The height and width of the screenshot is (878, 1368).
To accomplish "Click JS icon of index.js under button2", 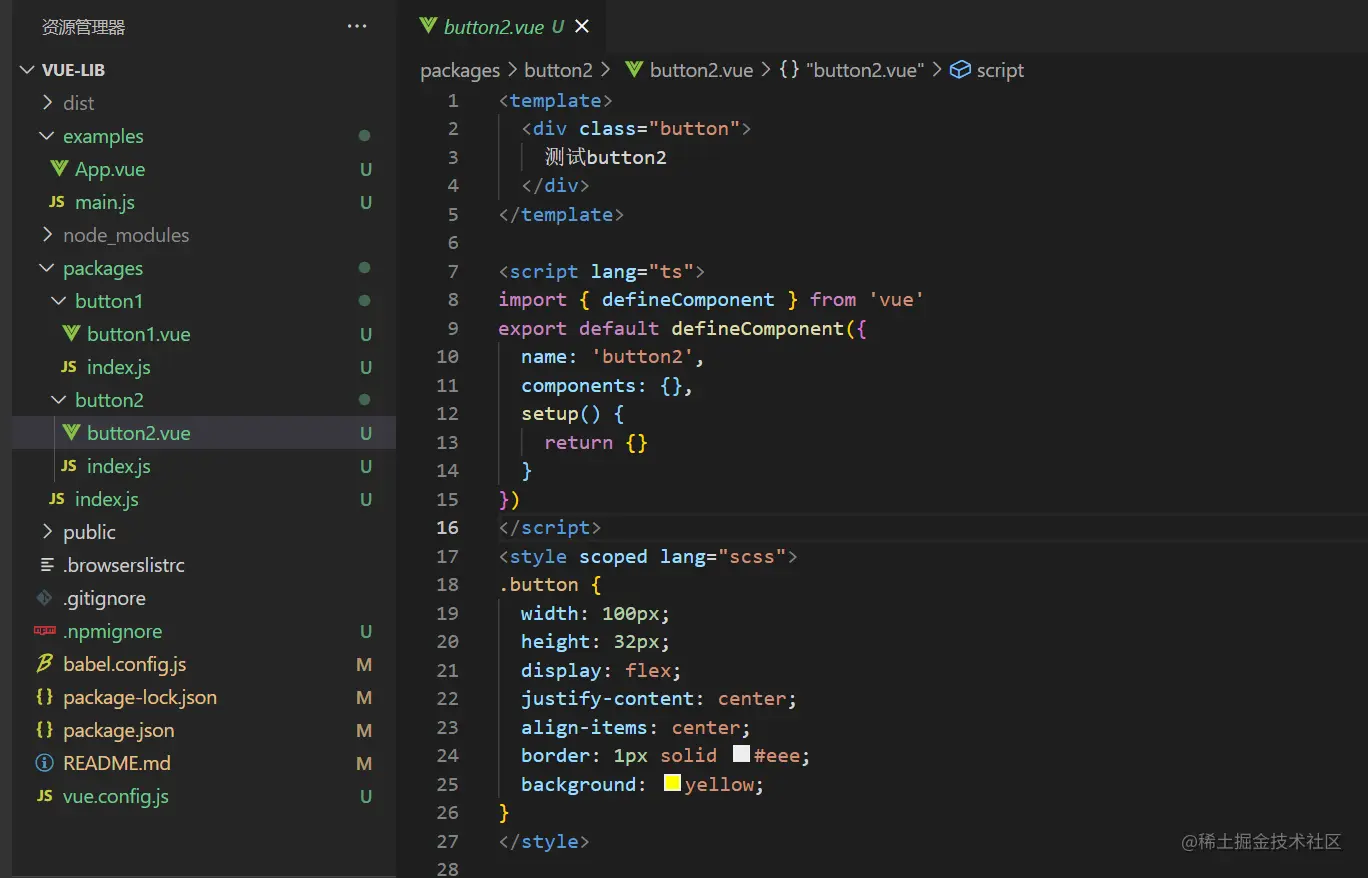I will click(69, 466).
